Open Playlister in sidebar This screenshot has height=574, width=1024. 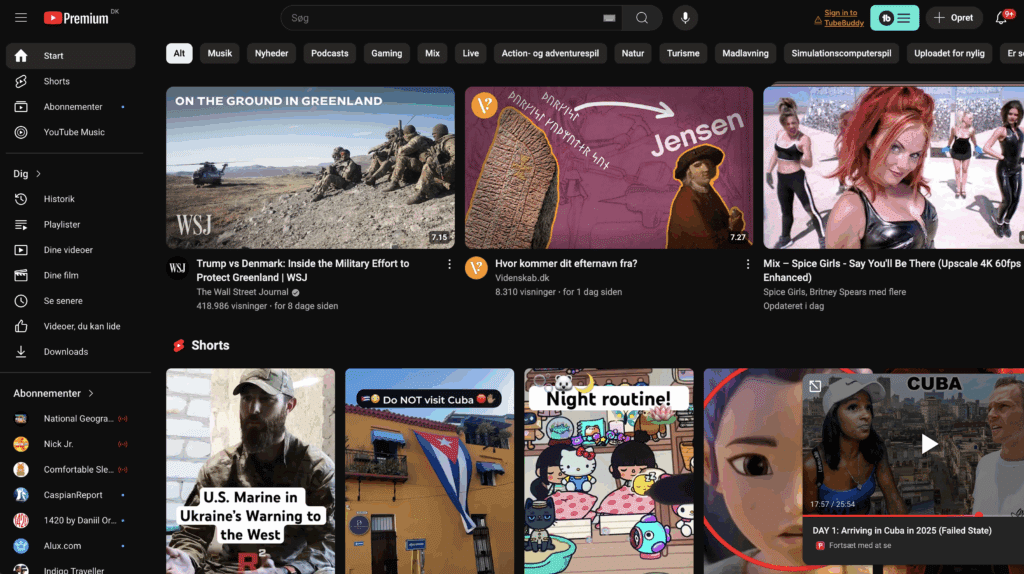(71, 225)
